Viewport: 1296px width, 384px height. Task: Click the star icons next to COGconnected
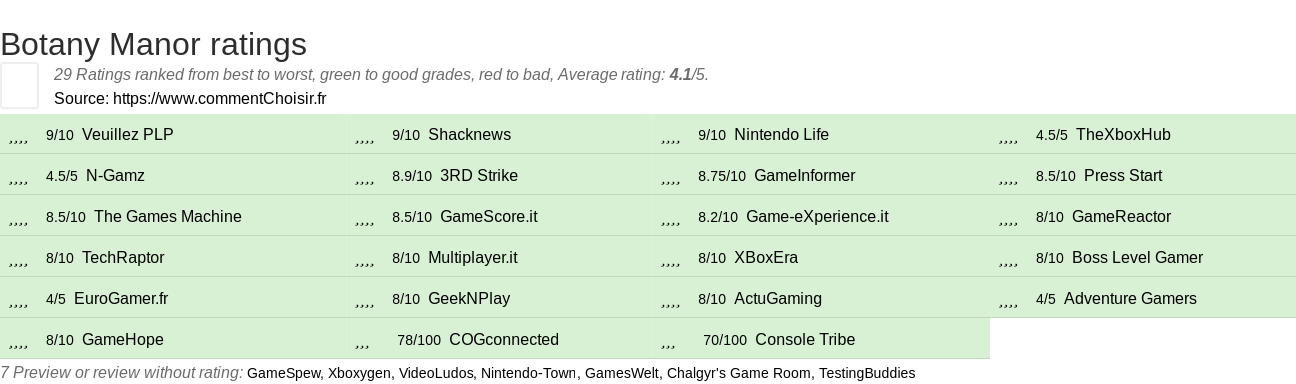pos(362,341)
